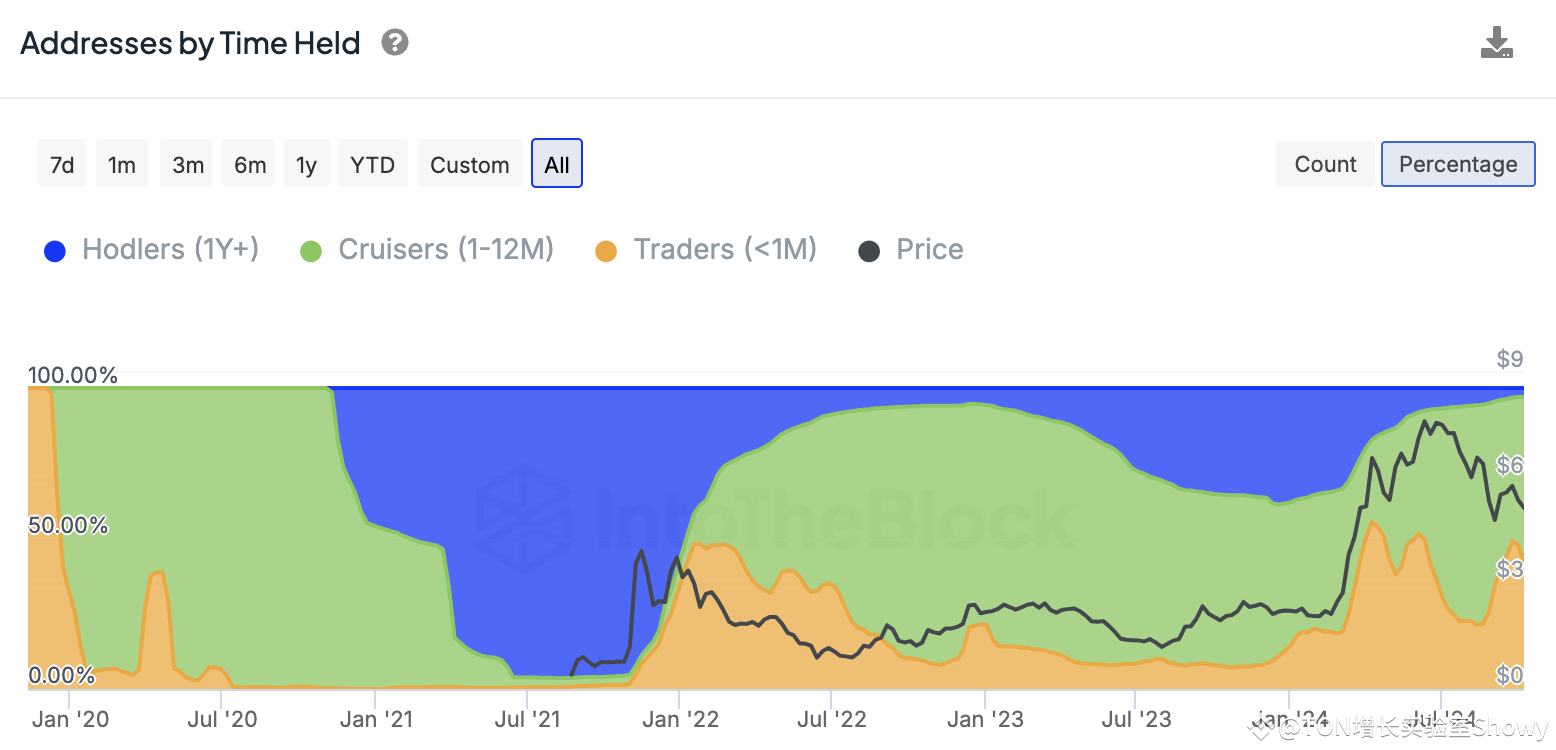
Task: Select the 3m time range
Action: click(188, 164)
